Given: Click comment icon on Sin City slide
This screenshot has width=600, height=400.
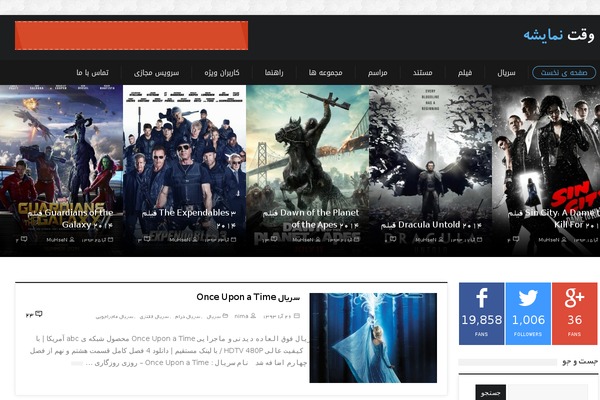Looking at the screenshot, I should 516,239.
